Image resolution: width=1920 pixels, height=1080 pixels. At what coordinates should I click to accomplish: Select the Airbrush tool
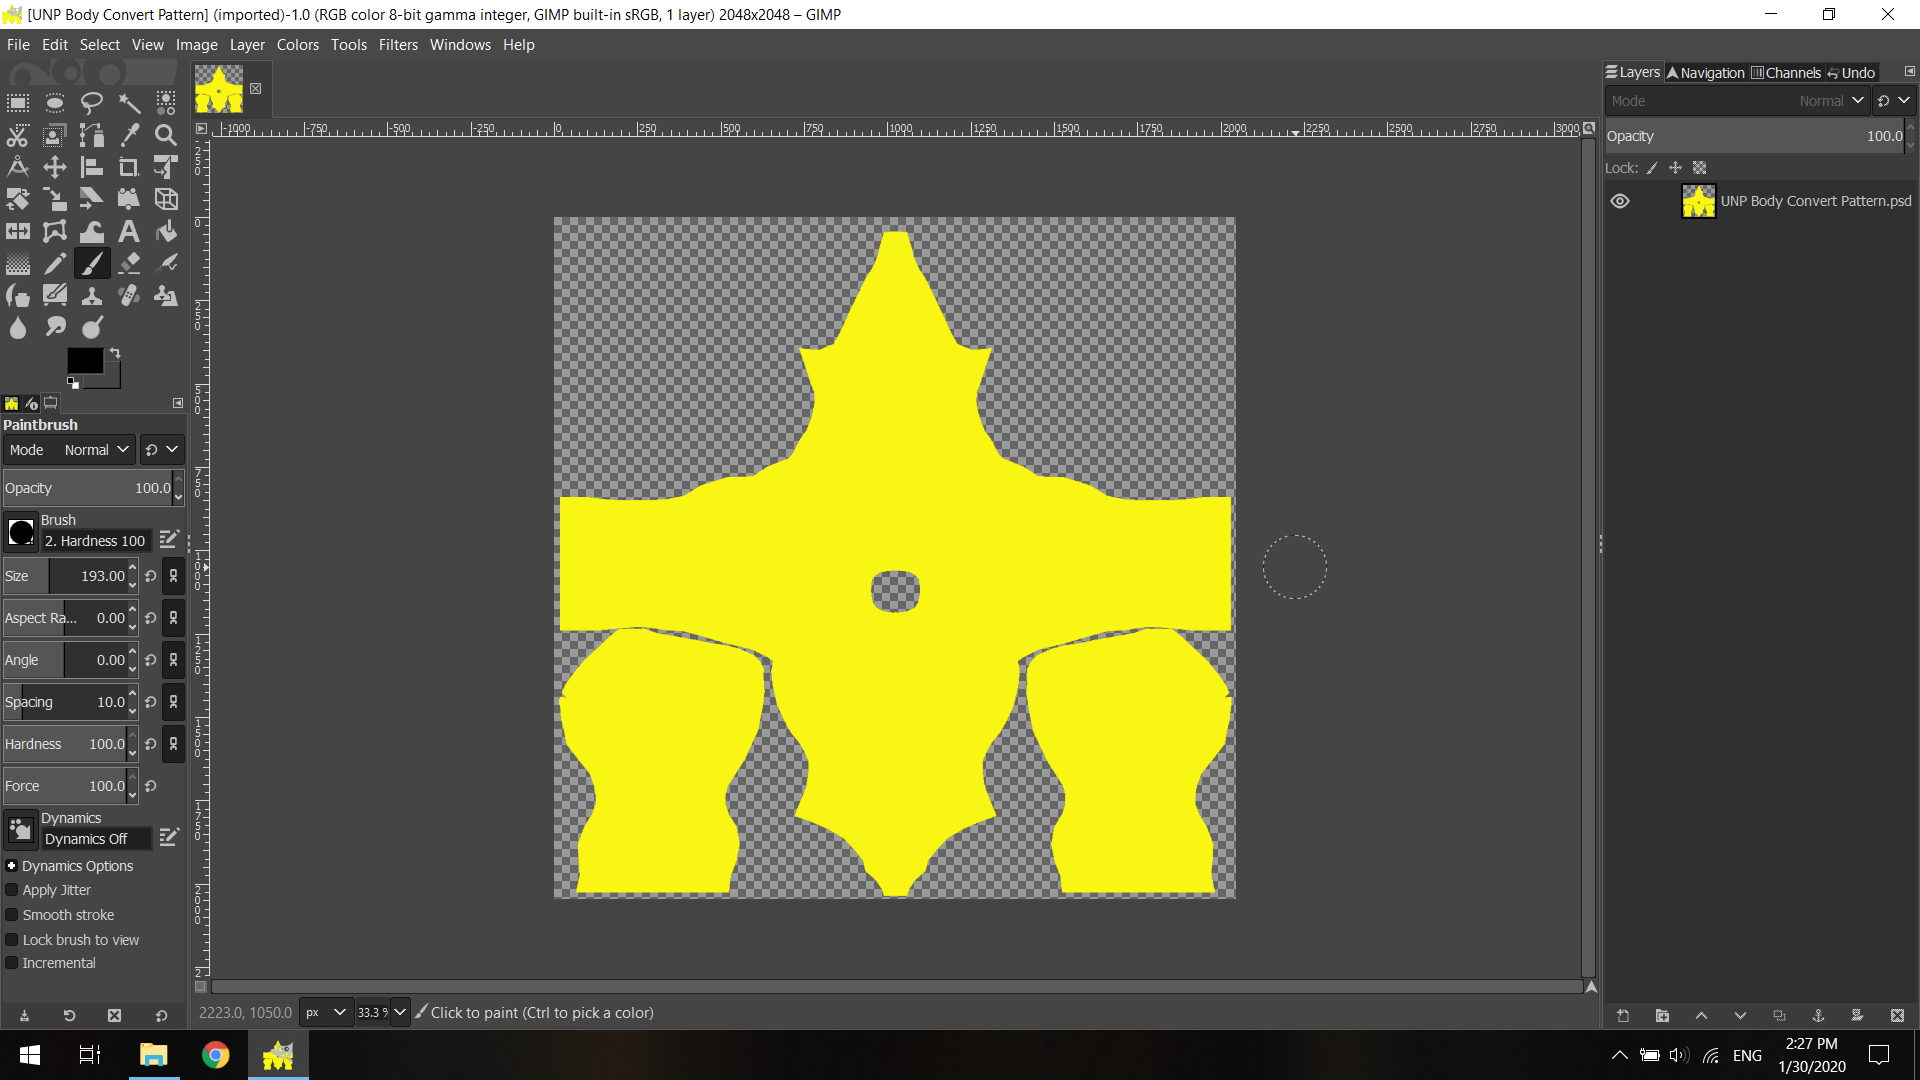coord(166,263)
